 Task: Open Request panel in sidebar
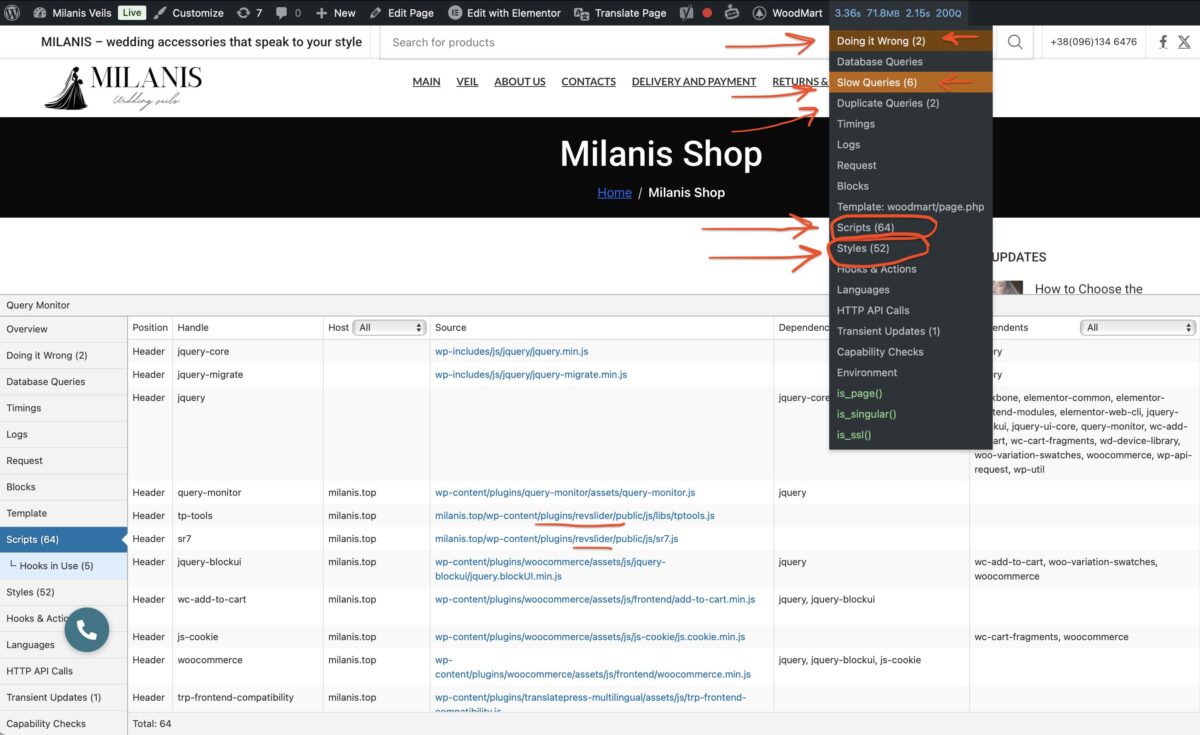pyautogui.click(x=64, y=460)
